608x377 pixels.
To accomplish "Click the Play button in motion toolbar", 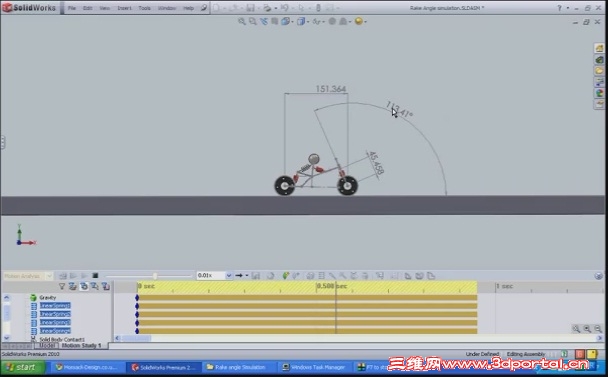I will click(x=84, y=276).
